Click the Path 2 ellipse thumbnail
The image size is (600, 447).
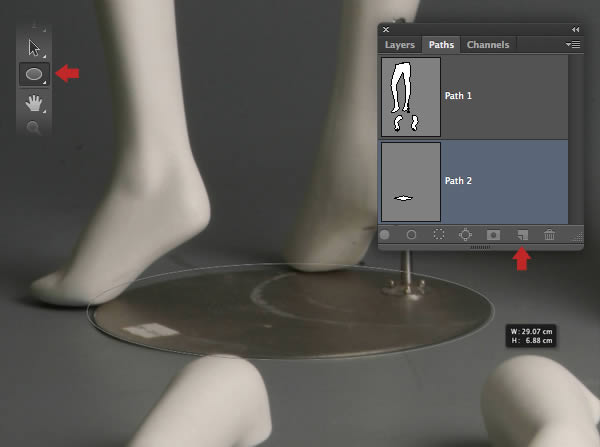tap(411, 182)
